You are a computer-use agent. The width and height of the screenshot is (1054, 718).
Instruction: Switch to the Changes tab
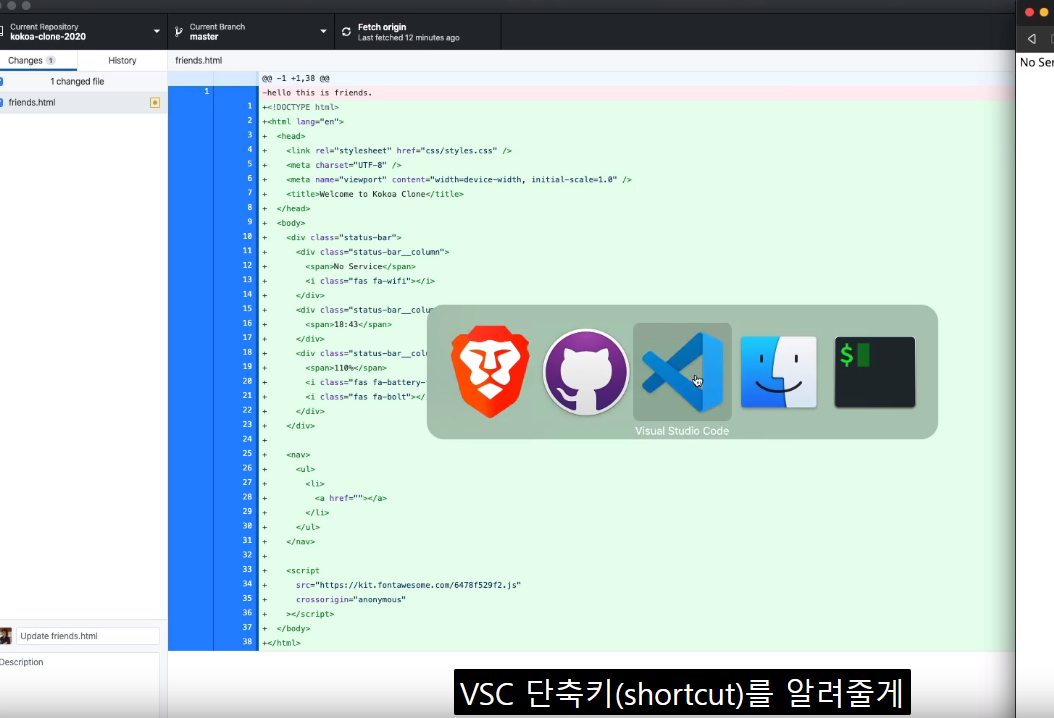pyautogui.click(x=38, y=61)
